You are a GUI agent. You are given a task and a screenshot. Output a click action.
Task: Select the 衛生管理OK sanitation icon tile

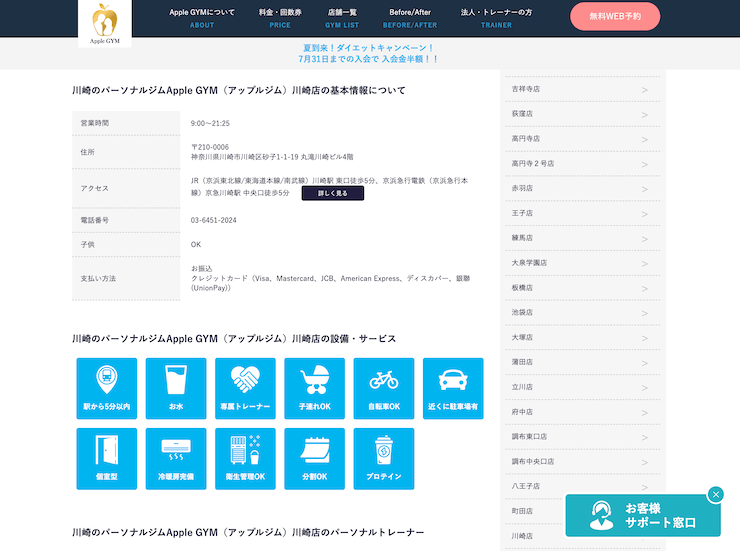(x=245, y=459)
